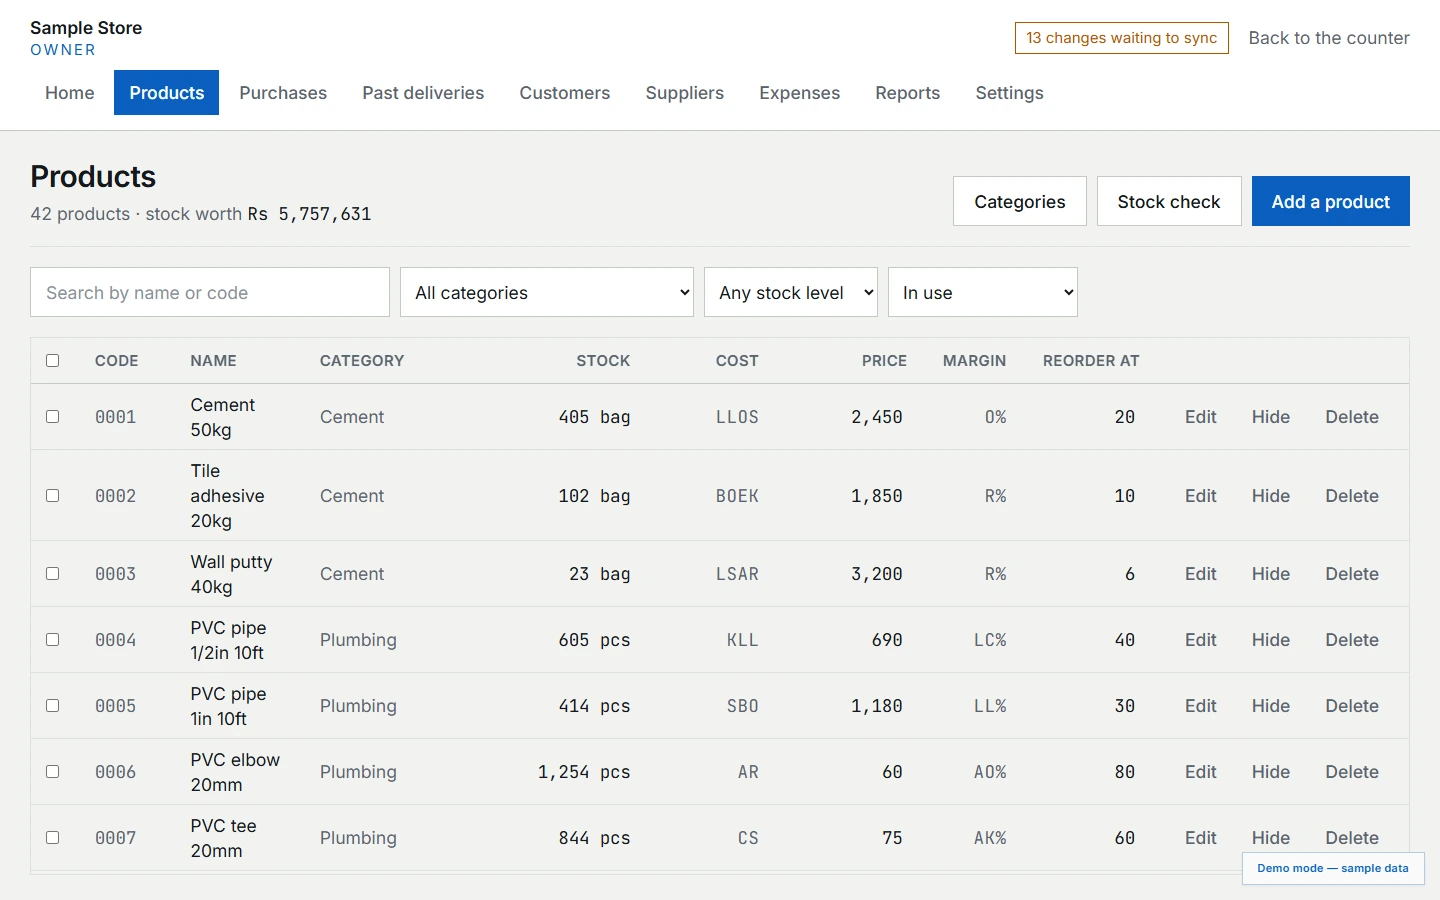Go to the Home tab
The image size is (1440, 900).
[x=70, y=93]
